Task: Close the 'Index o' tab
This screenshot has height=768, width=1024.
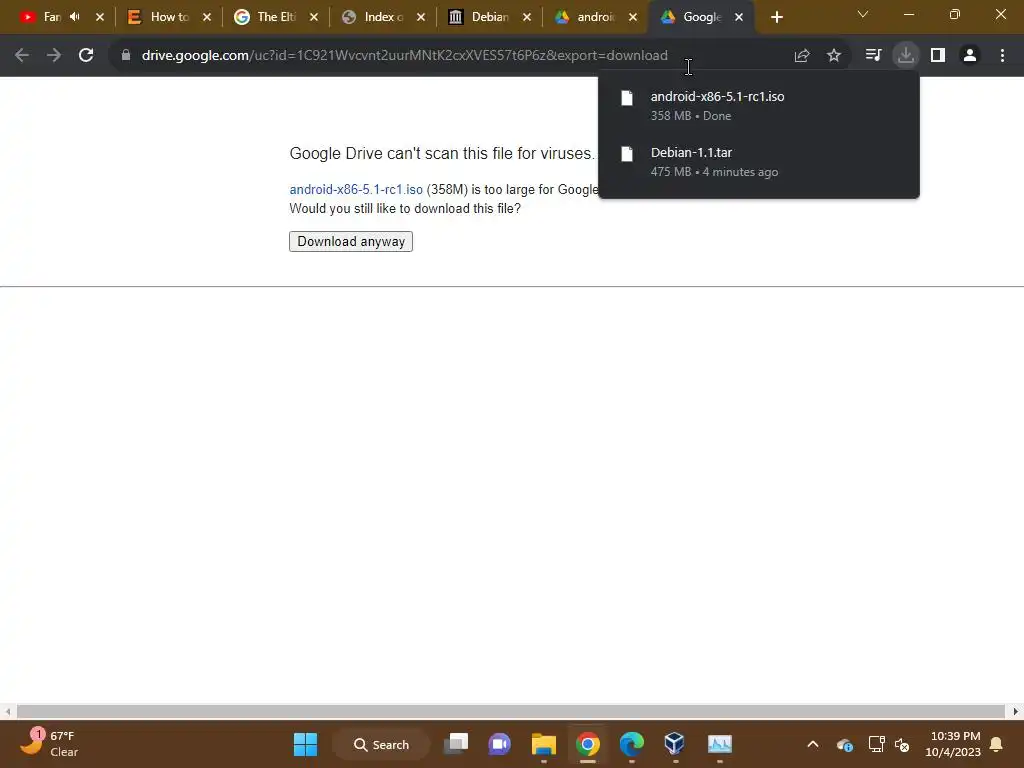Action: point(421,18)
